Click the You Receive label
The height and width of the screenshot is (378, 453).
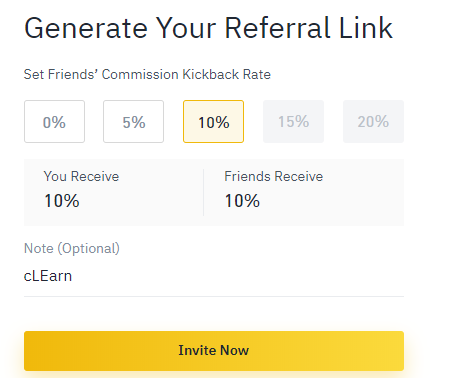click(x=81, y=176)
